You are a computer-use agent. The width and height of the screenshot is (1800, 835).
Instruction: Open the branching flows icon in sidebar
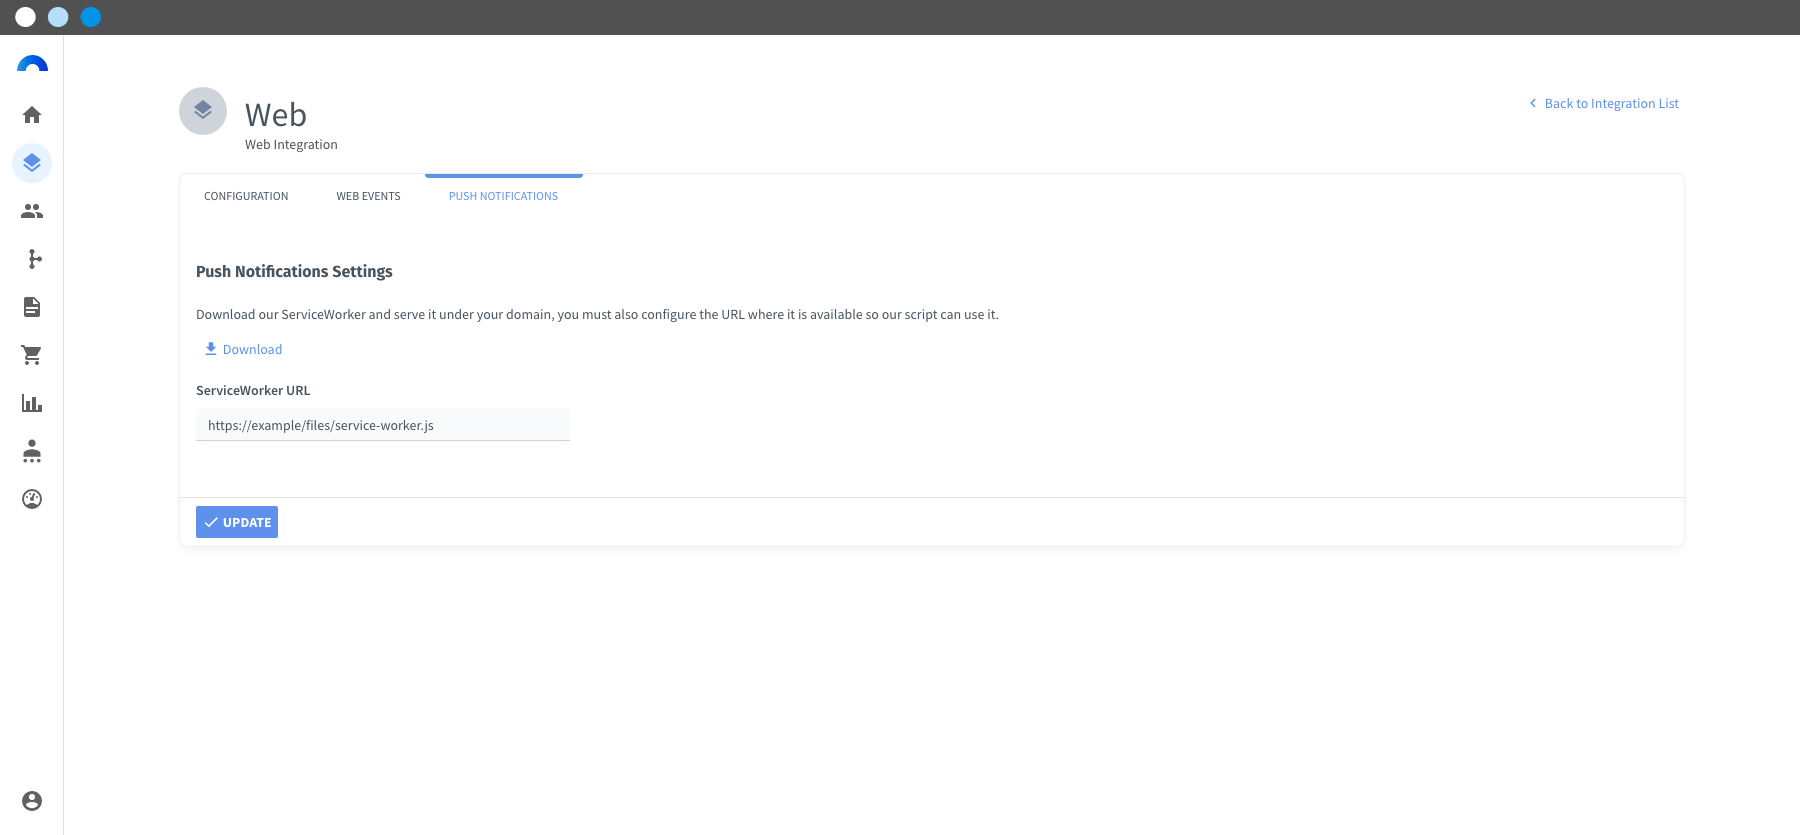[x=35, y=259]
